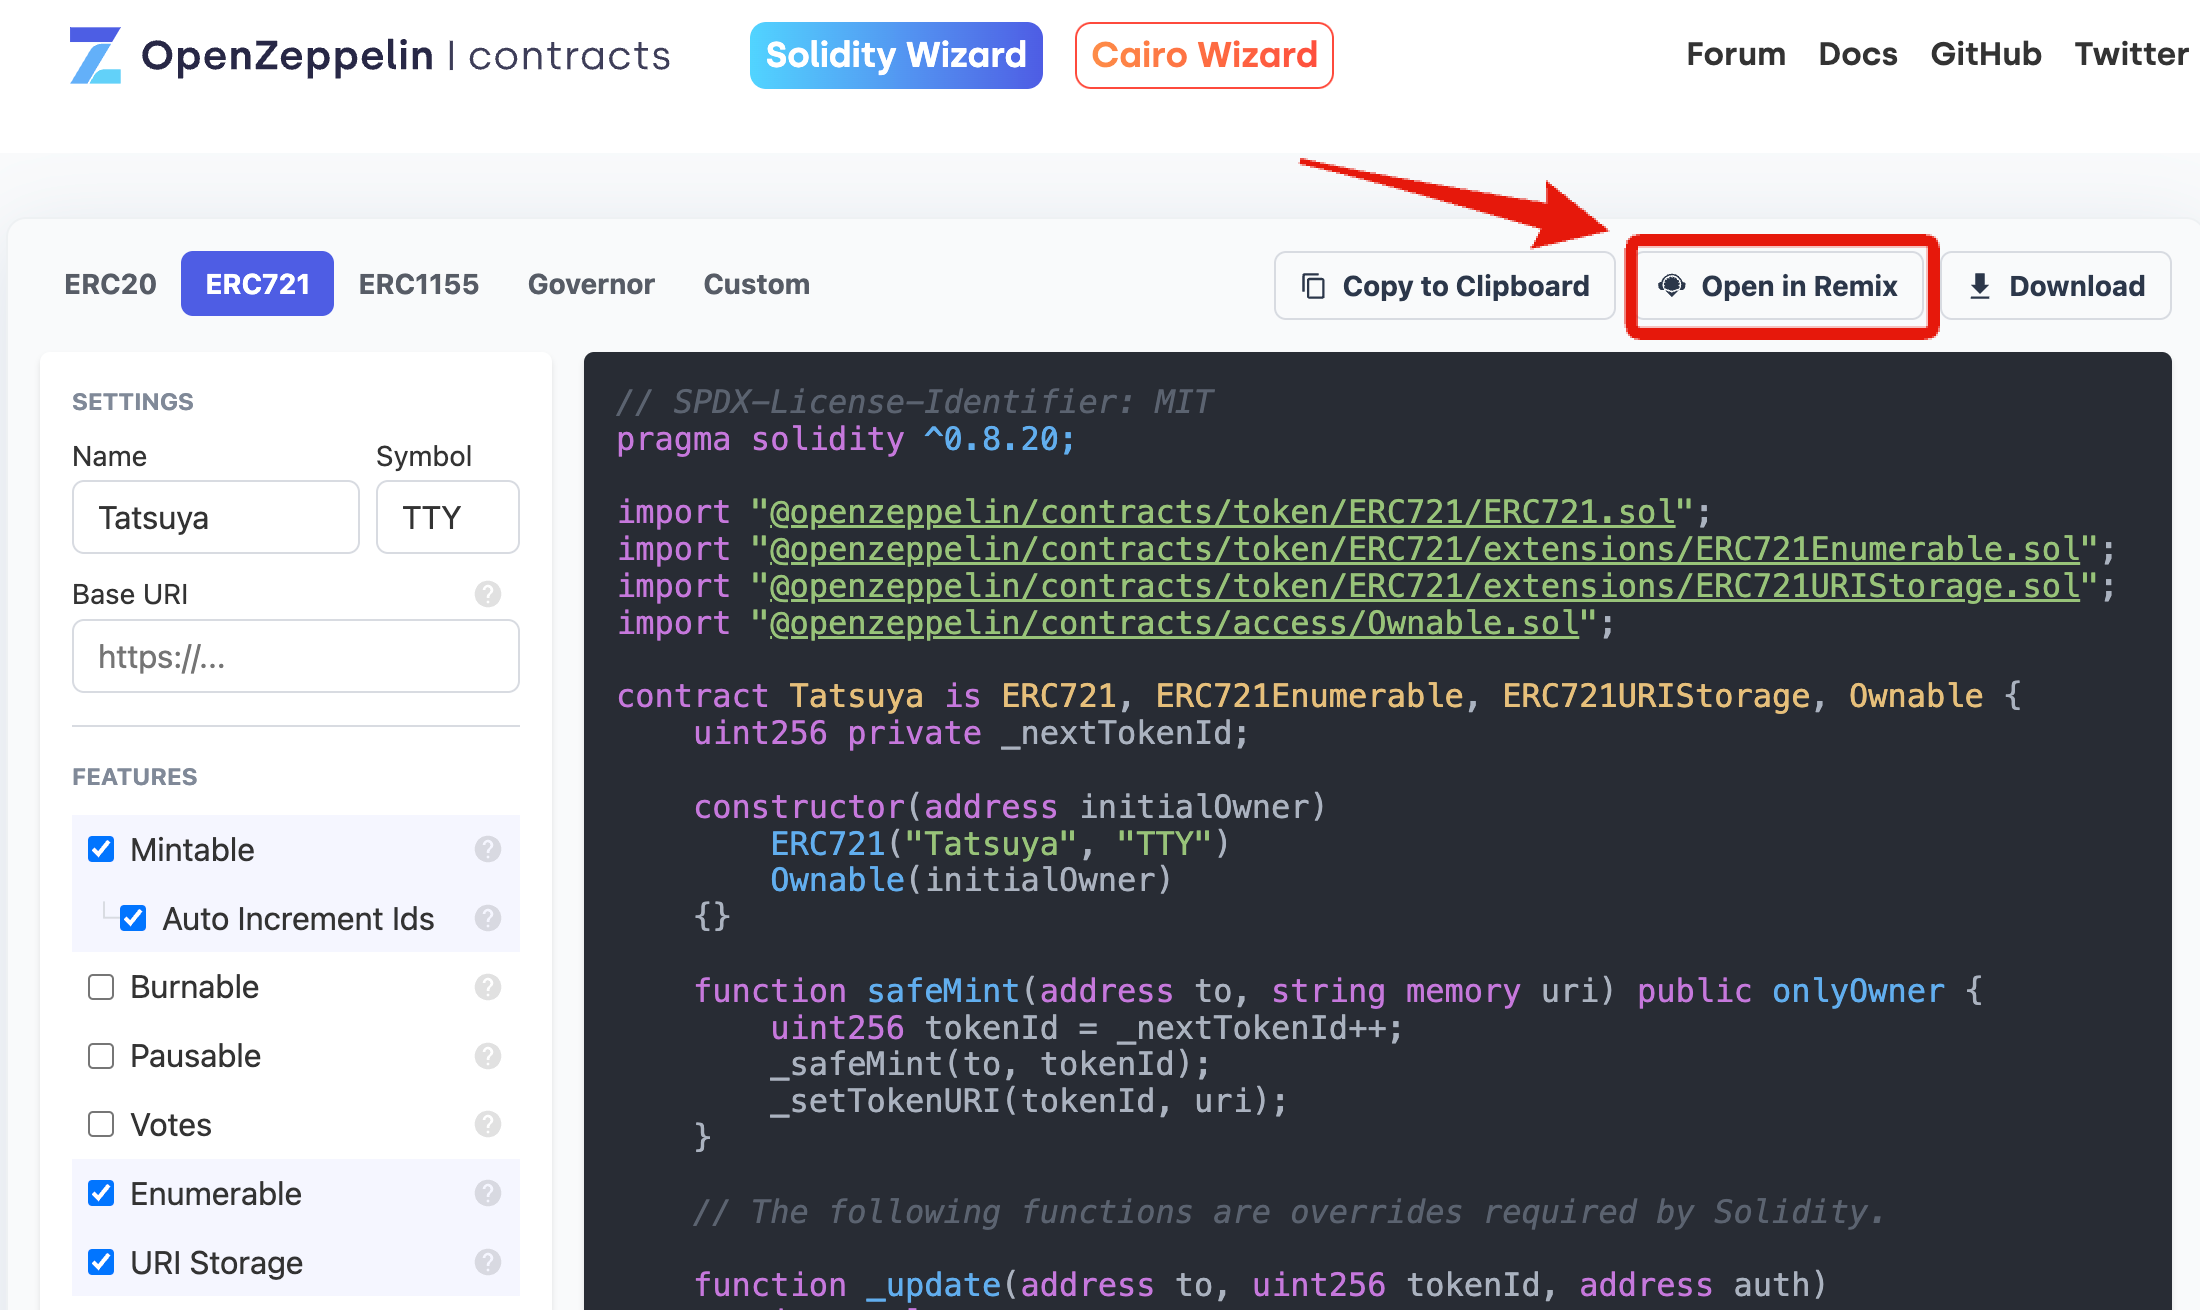Switch to the ERC1155 tab
2200x1310 pixels.
point(418,284)
